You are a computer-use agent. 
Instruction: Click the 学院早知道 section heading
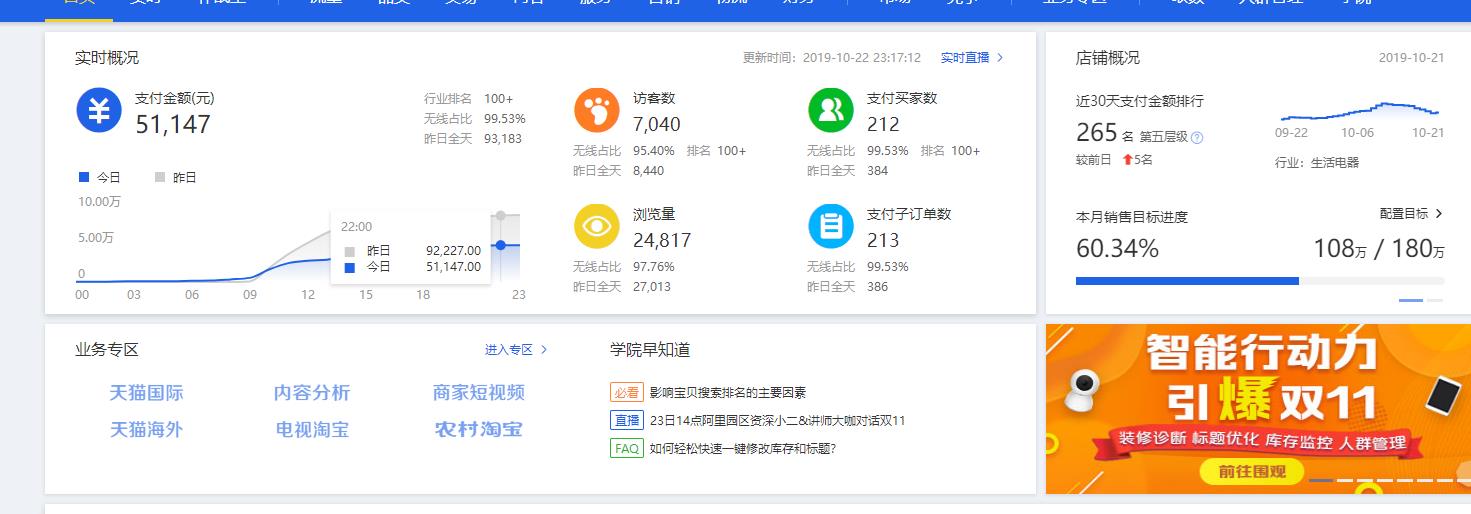pyautogui.click(x=650, y=350)
